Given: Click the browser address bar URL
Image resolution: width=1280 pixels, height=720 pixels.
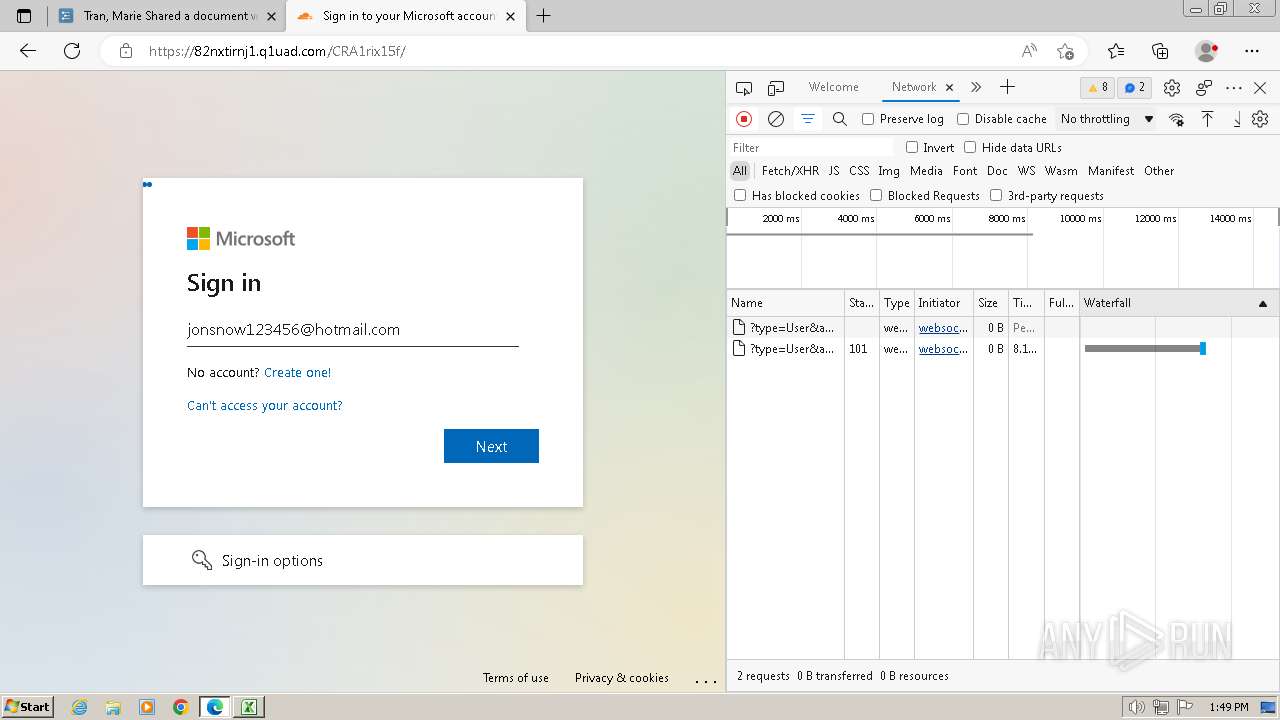Looking at the screenshot, I should [x=277, y=51].
